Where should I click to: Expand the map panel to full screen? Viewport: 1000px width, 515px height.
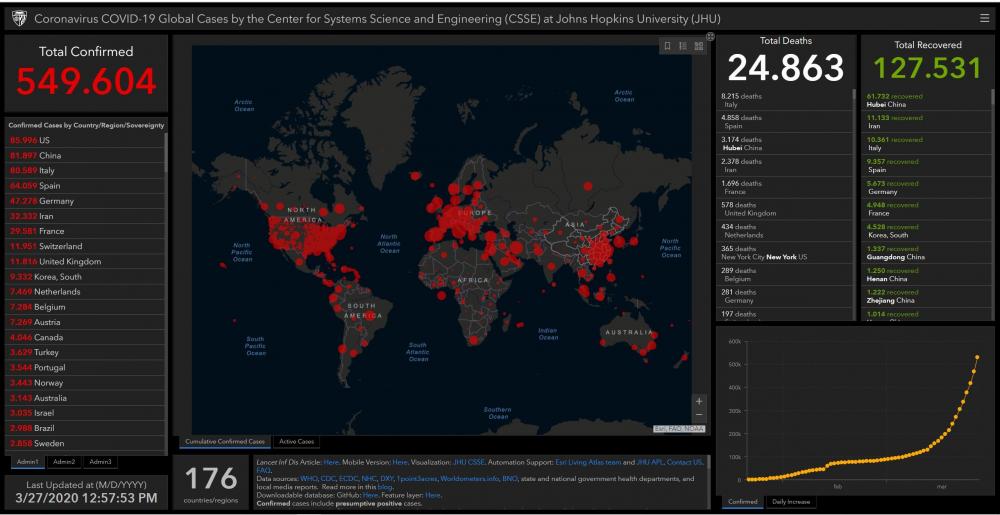(x=710, y=37)
